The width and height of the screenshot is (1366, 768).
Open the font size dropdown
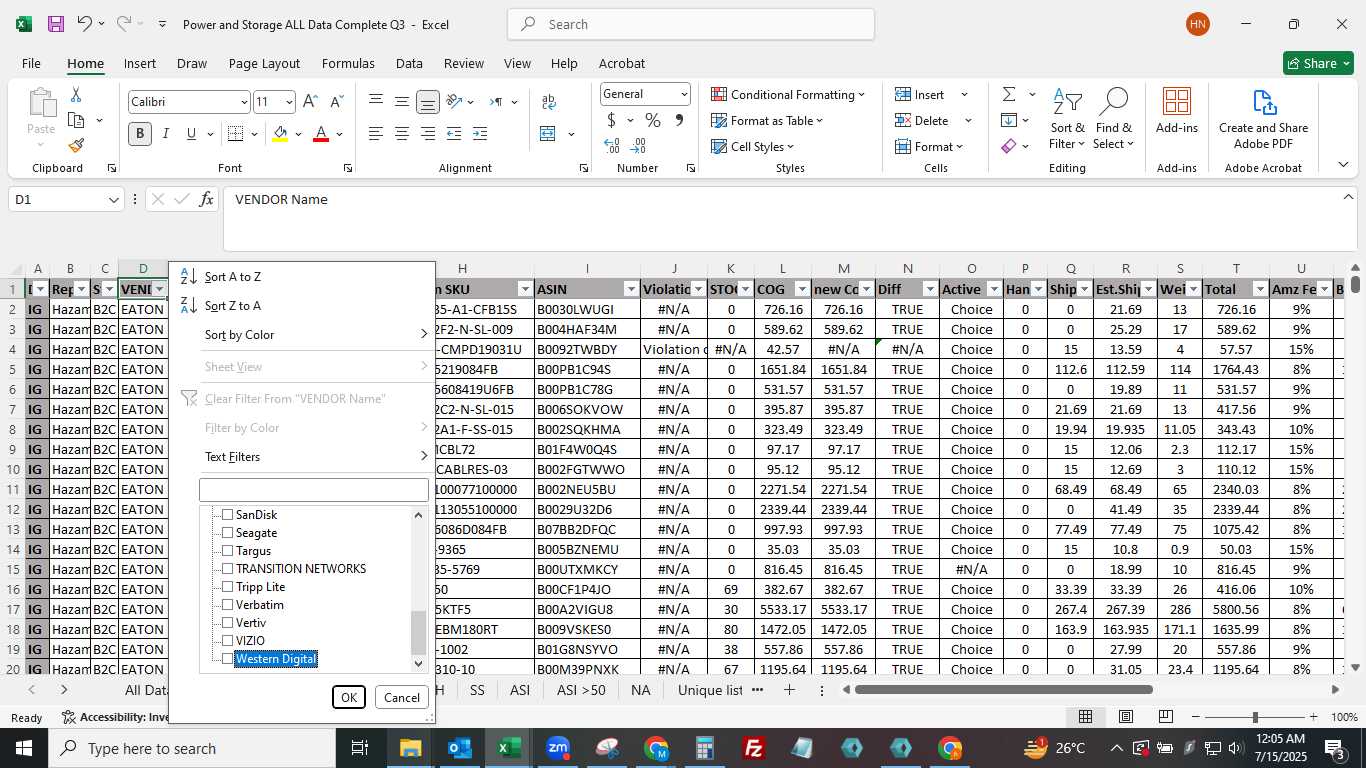coord(289,102)
